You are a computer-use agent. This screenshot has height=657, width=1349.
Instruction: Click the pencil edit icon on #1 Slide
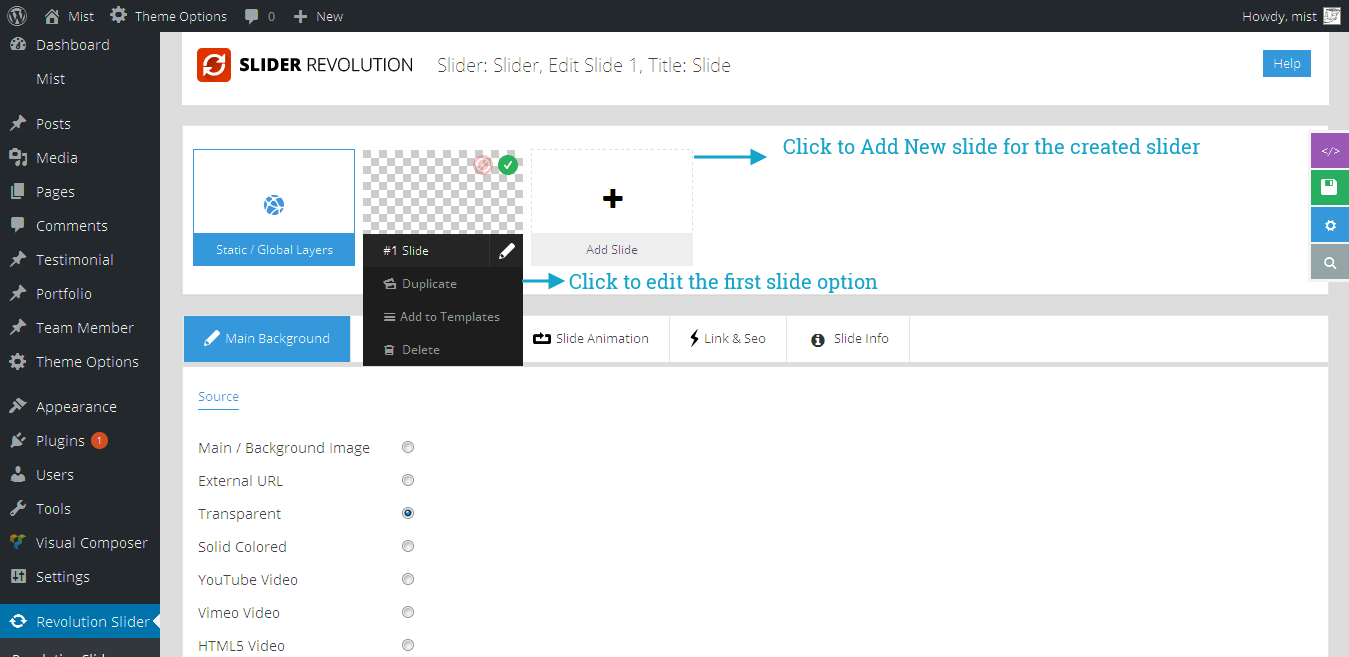click(x=506, y=251)
